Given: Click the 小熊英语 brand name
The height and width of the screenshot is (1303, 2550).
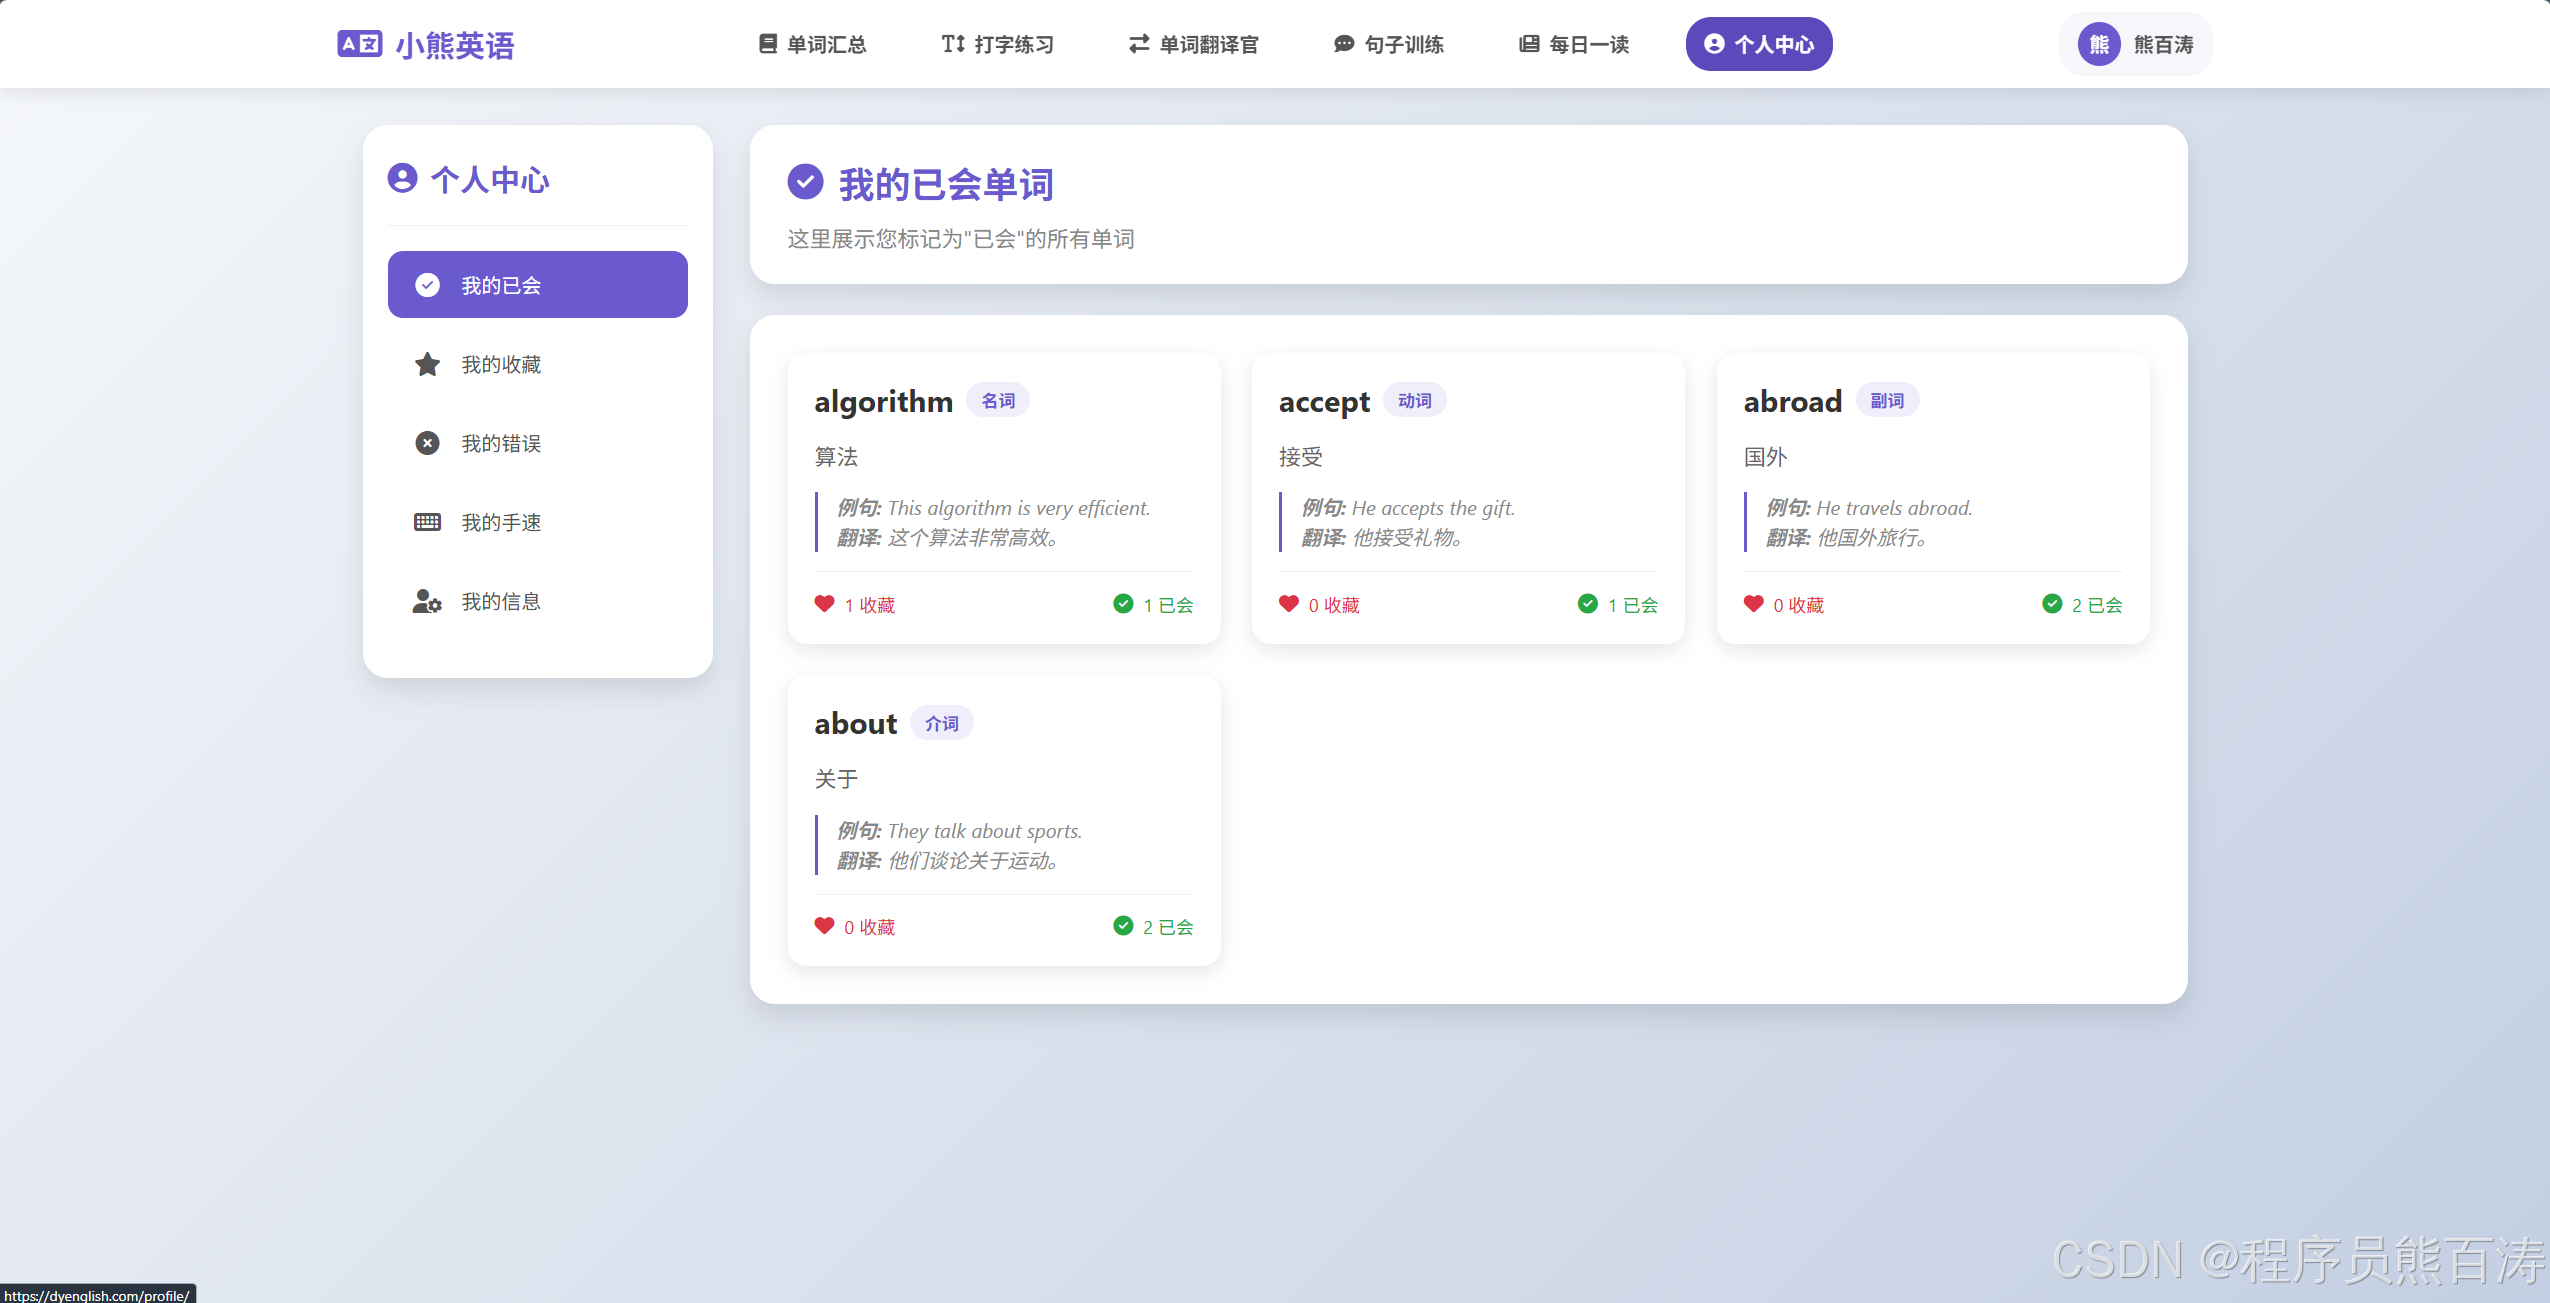Looking at the screenshot, I should click(455, 45).
